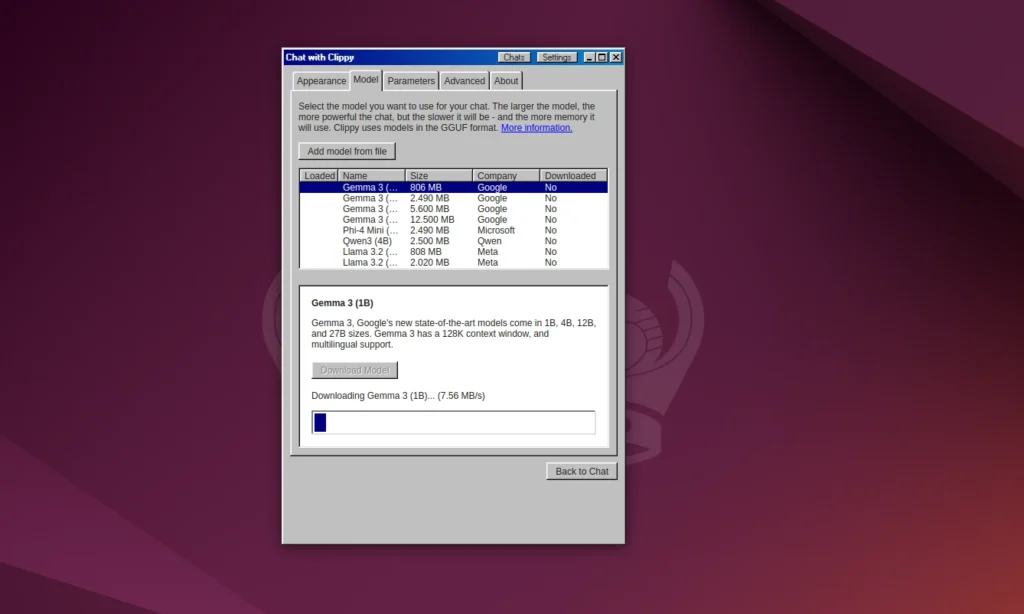Click the Settings button in the title bar
The height and width of the screenshot is (614, 1024).
[x=556, y=57]
